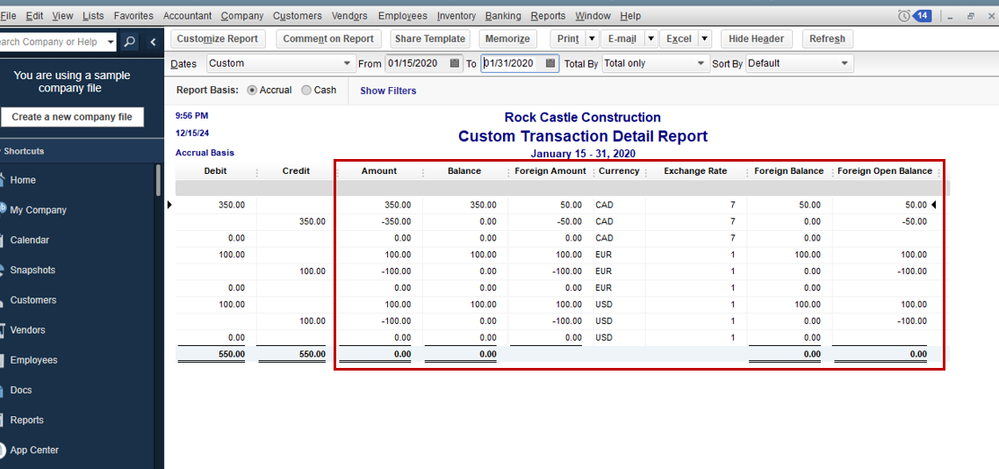Open the From date calendar icon

[x=454, y=63]
